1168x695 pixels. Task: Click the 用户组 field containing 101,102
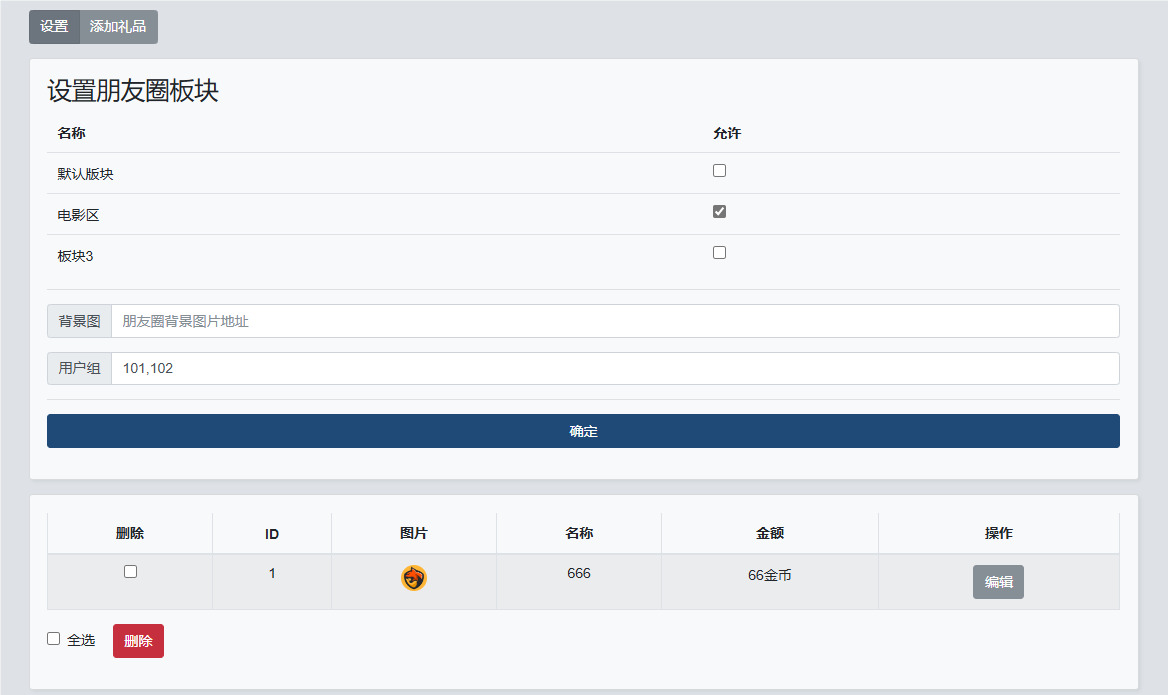tap(614, 368)
